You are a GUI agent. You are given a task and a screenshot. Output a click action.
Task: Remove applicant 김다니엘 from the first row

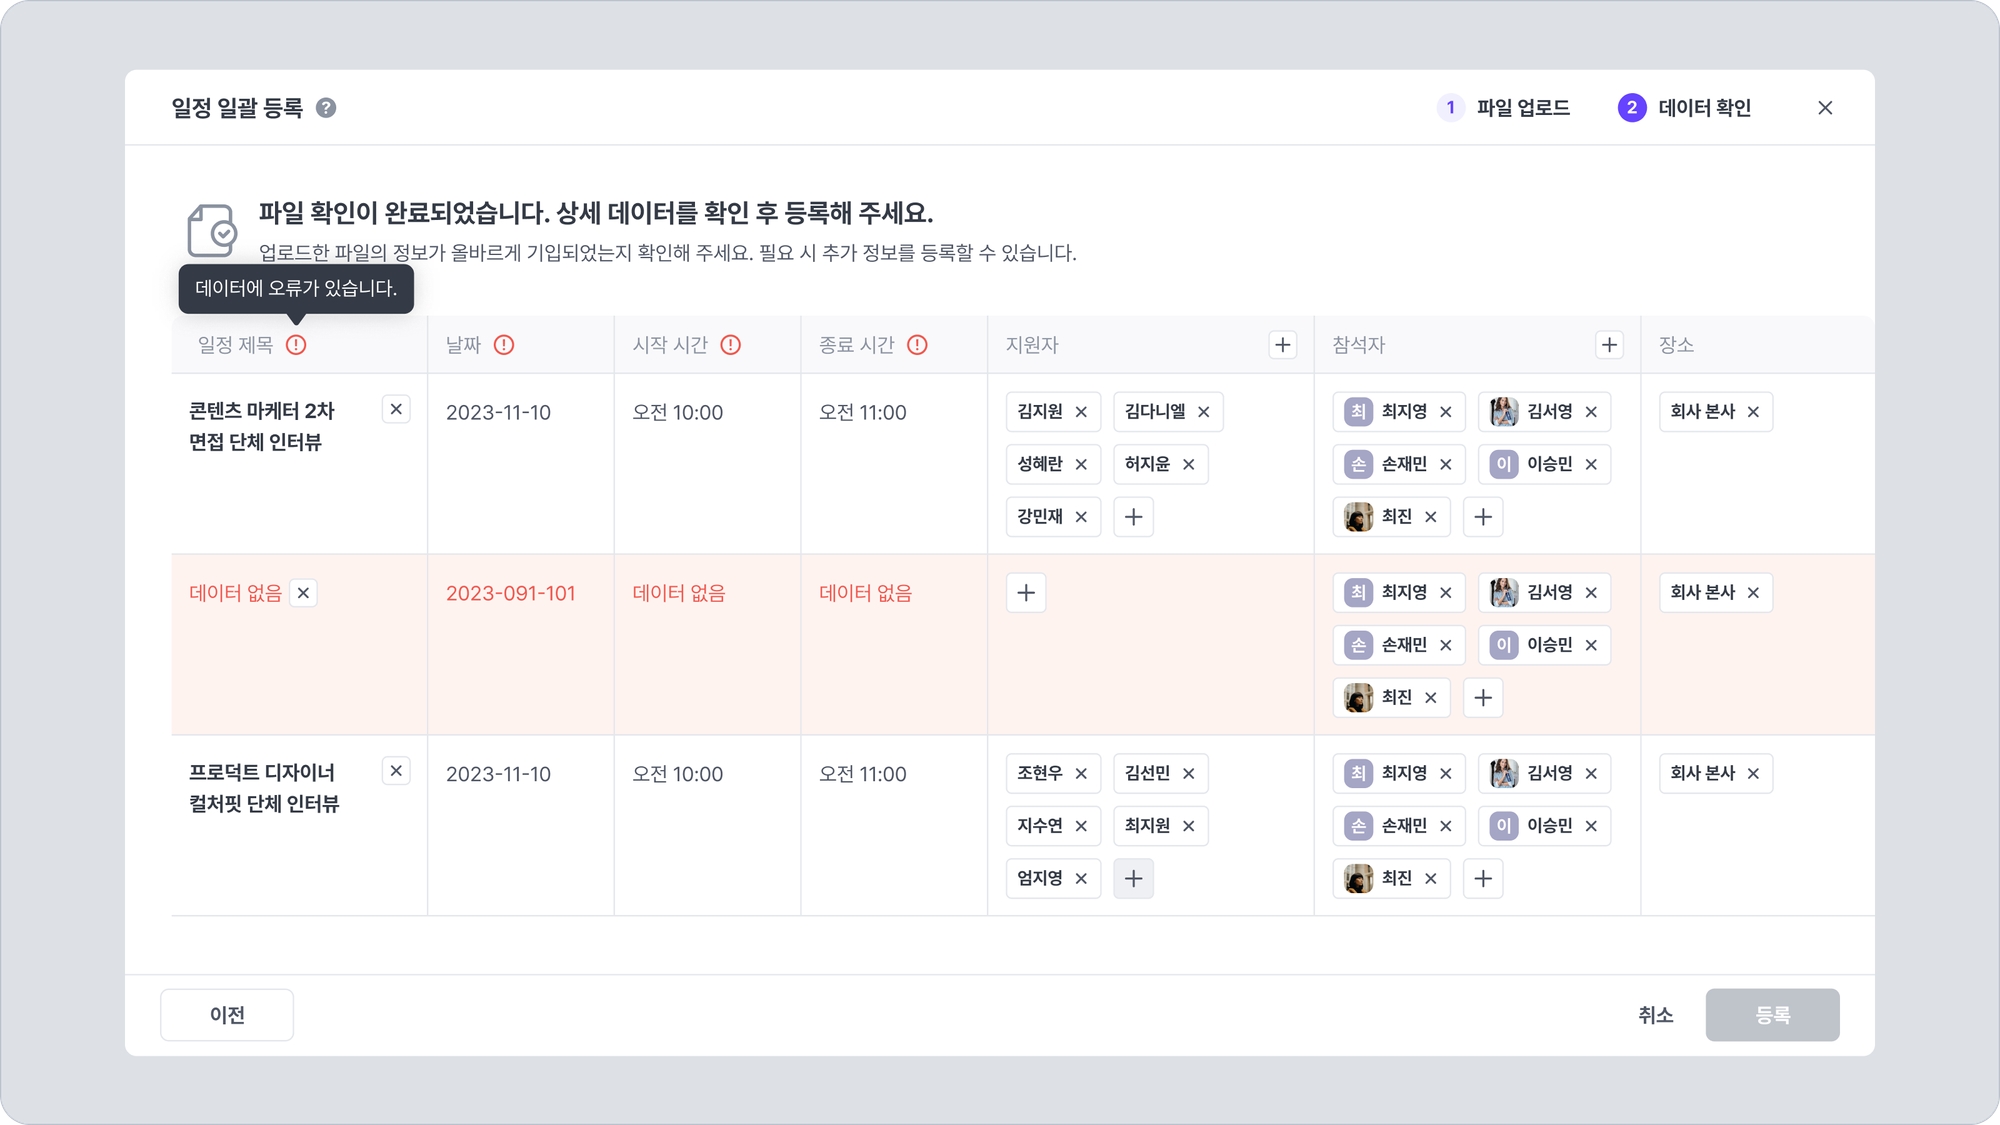click(1204, 412)
